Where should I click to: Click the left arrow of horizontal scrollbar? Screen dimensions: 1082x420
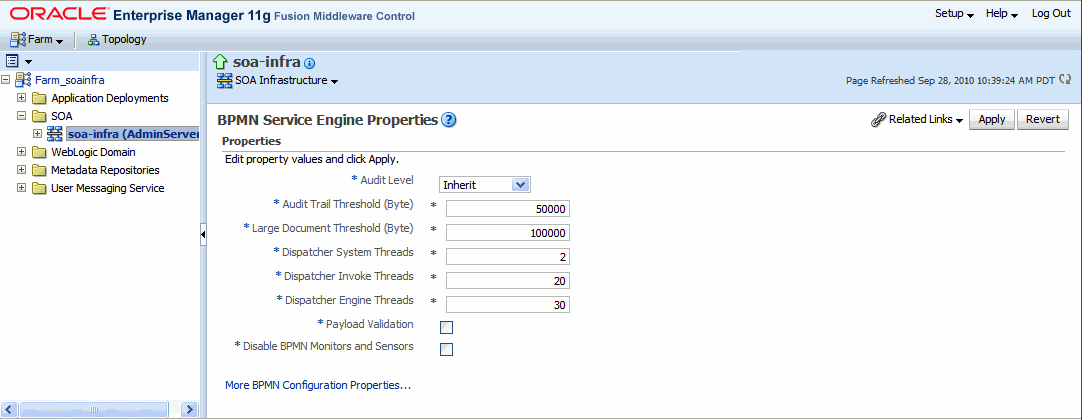coord(10,409)
